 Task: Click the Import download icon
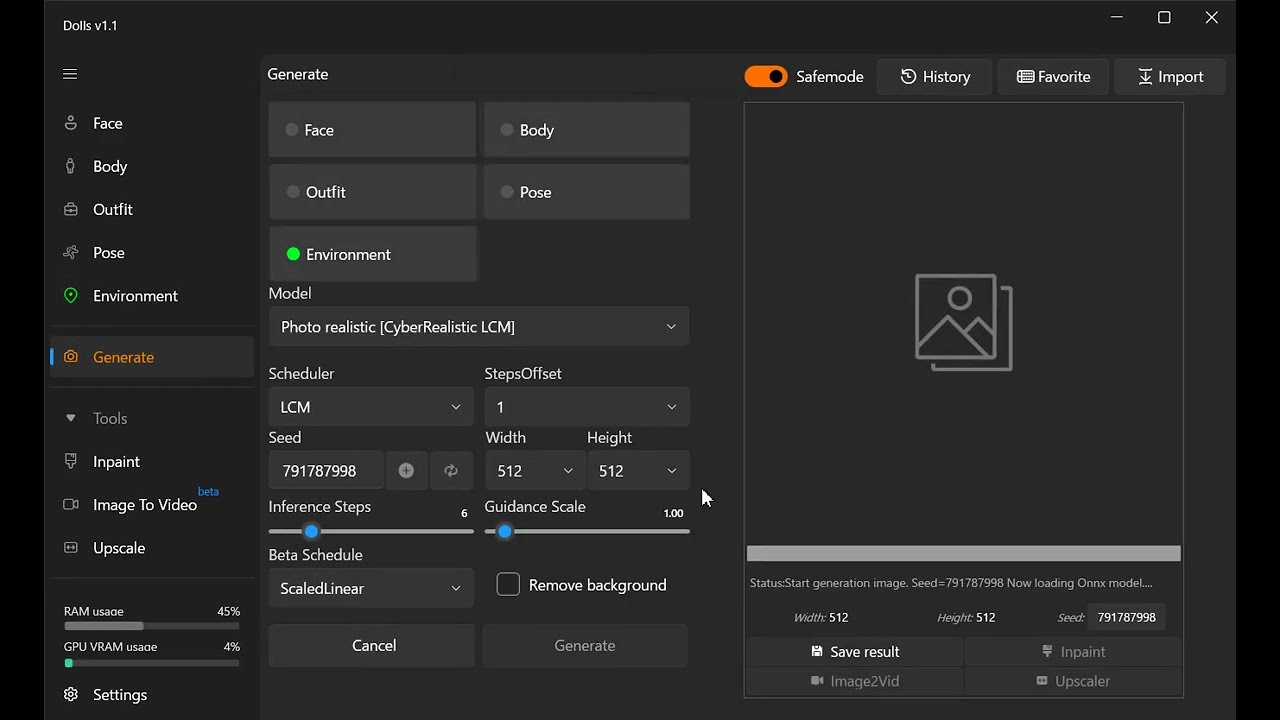pyautogui.click(x=1146, y=76)
